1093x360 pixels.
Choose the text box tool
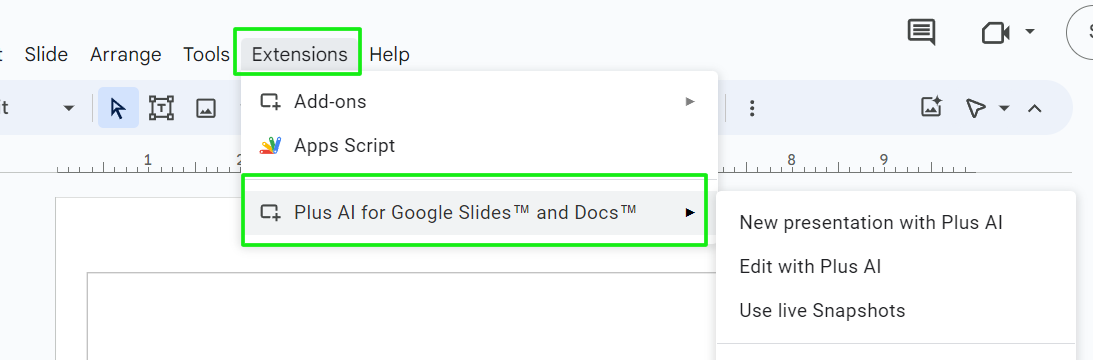tap(161, 108)
